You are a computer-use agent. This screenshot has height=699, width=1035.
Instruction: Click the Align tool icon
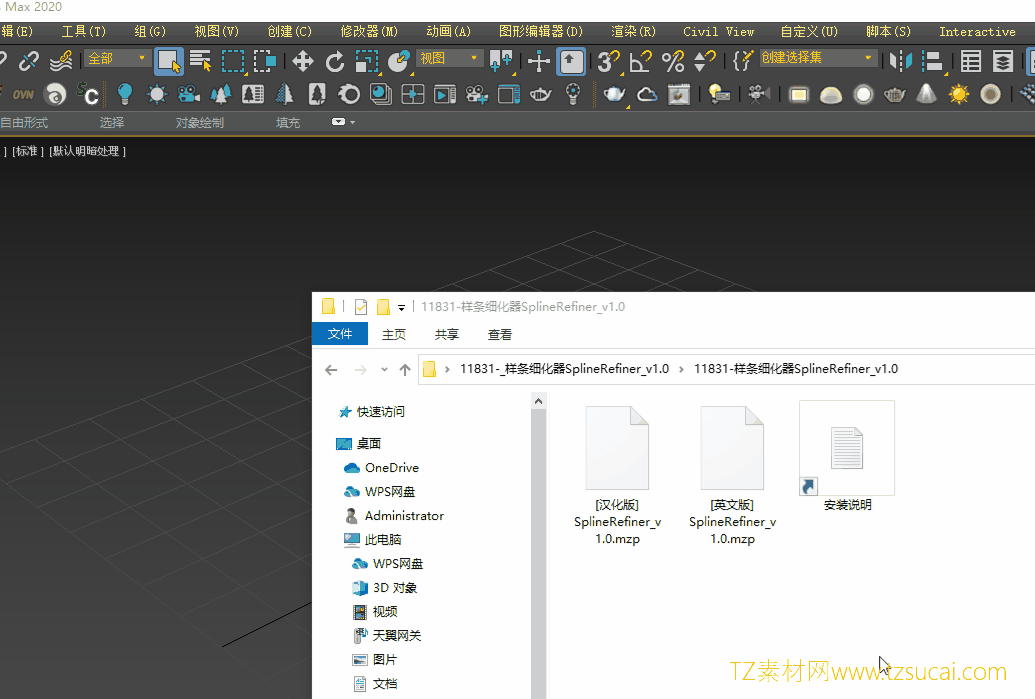933,61
